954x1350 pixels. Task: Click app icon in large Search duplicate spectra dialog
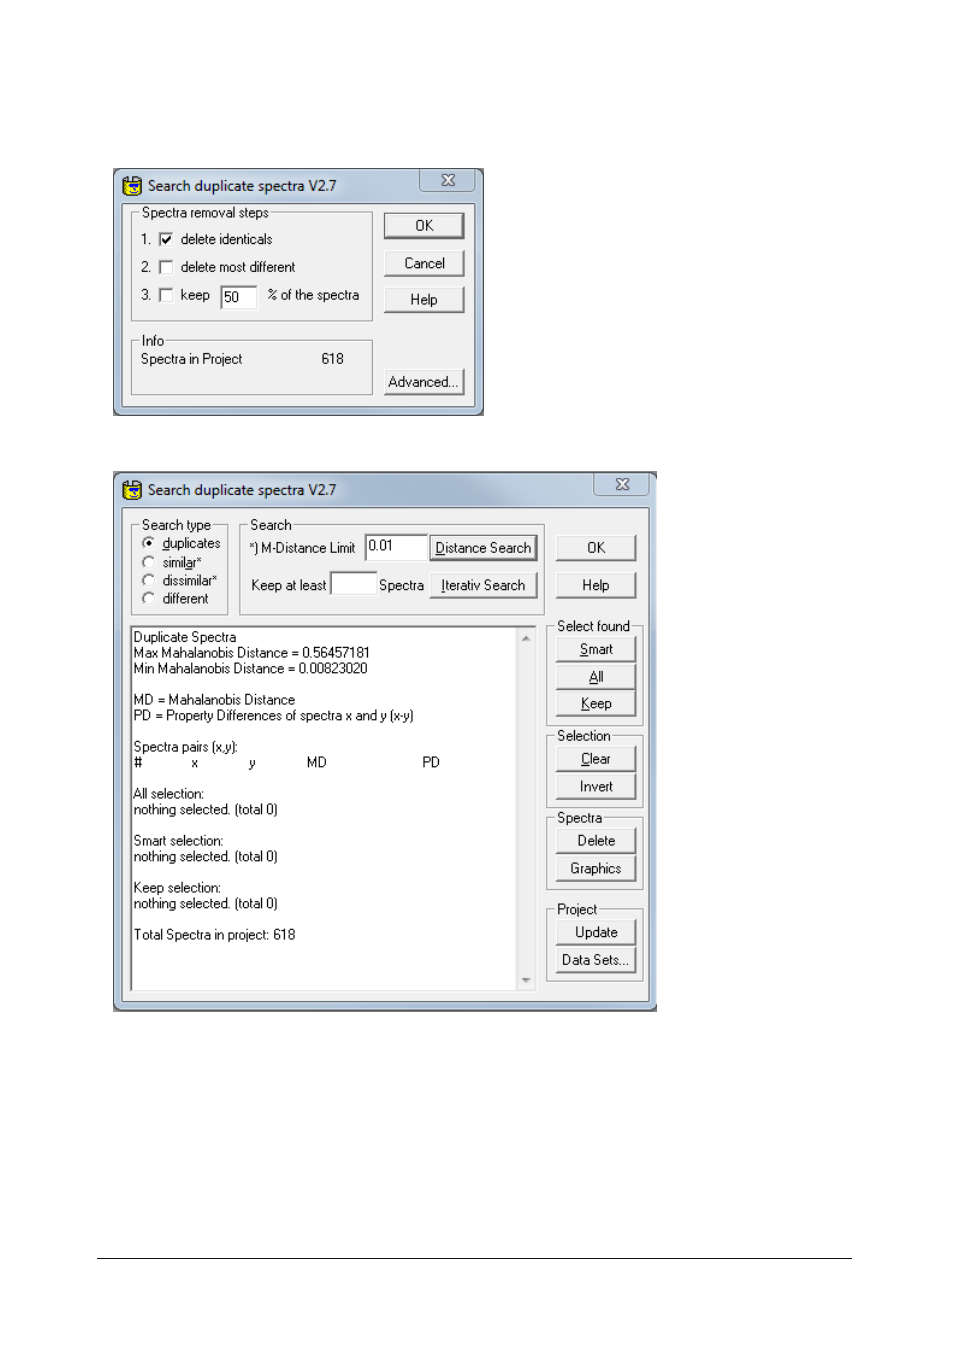click(132, 490)
